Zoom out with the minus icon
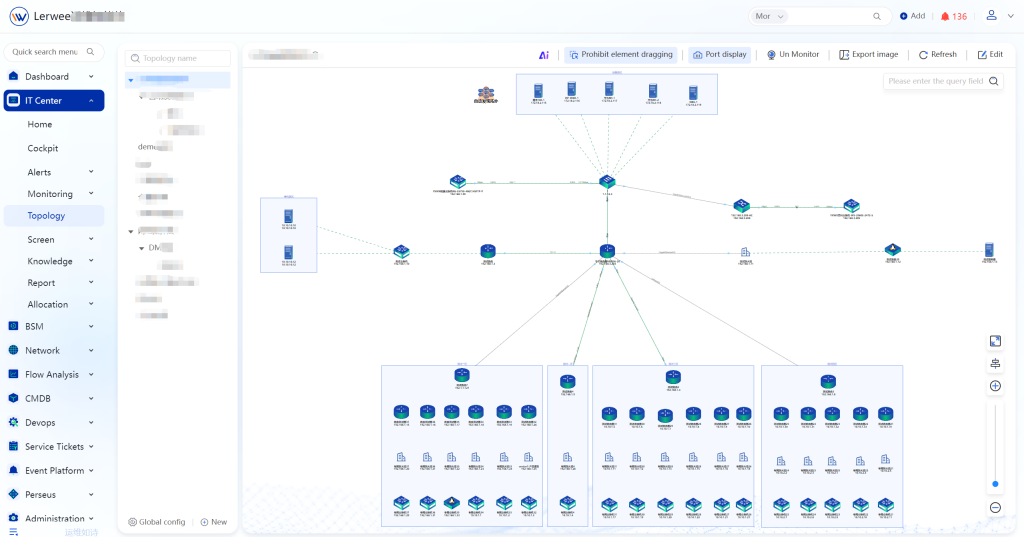This screenshot has width=1024, height=537. [995, 508]
